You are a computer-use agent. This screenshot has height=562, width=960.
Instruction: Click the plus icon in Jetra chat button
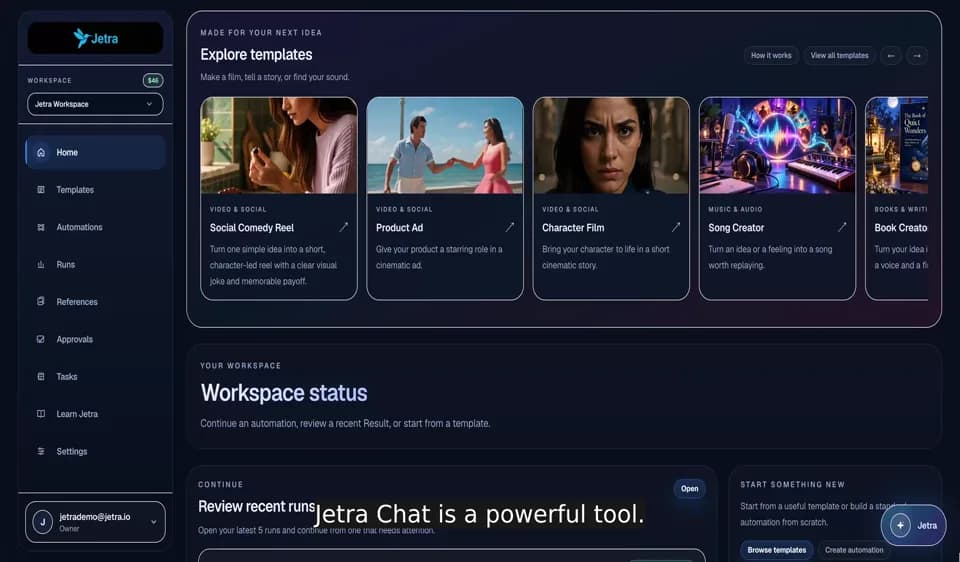tap(900, 525)
